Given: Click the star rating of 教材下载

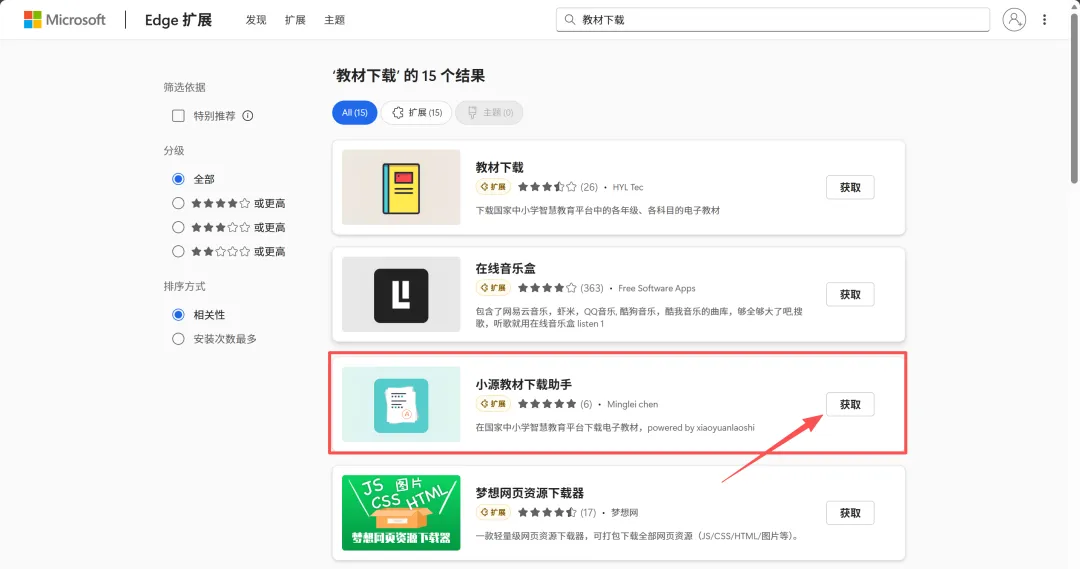Looking at the screenshot, I should click(x=547, y=187).
